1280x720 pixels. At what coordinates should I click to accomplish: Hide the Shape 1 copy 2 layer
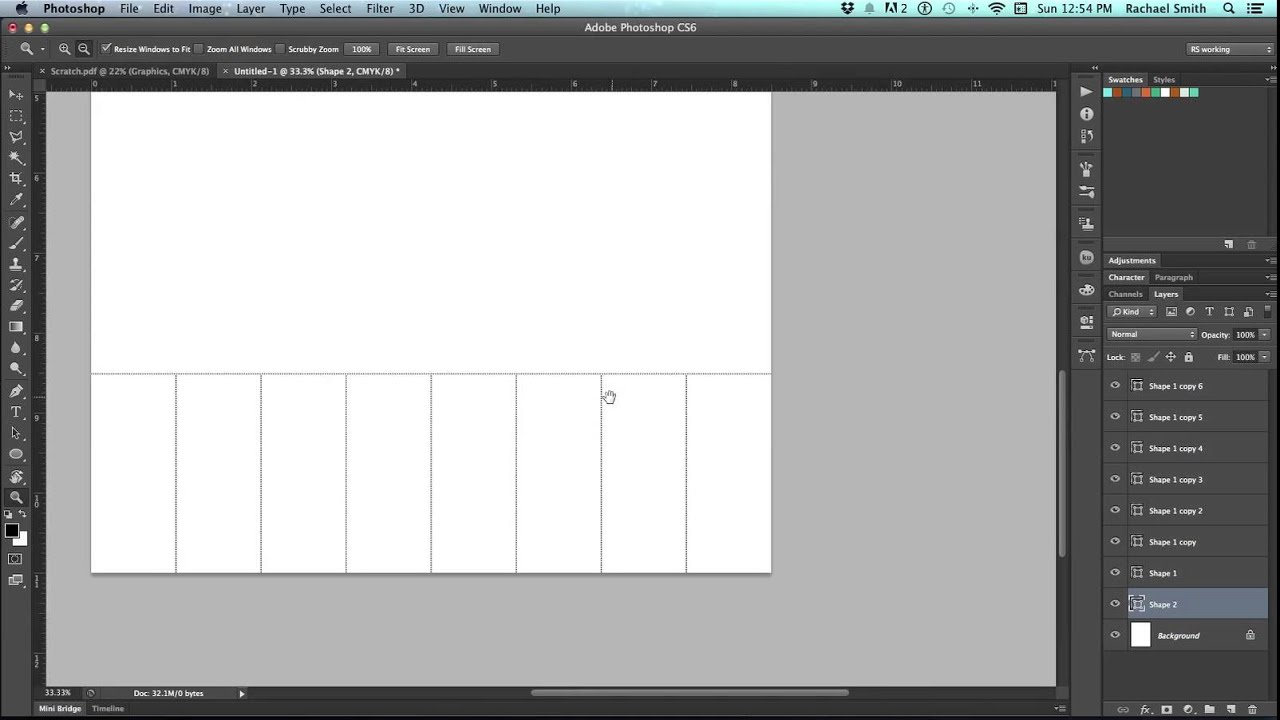point(1115,510)
